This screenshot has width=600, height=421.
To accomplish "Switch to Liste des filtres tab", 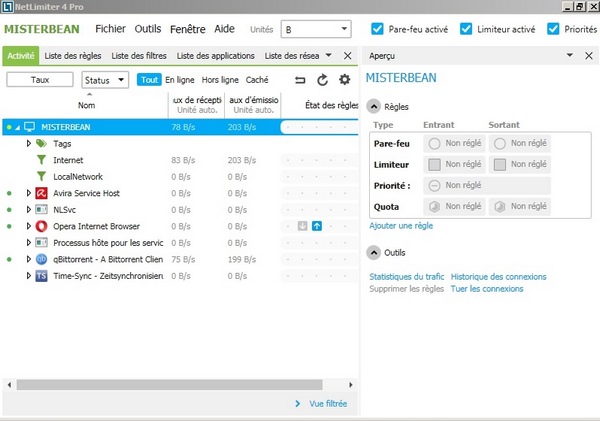I will [139, 56].
